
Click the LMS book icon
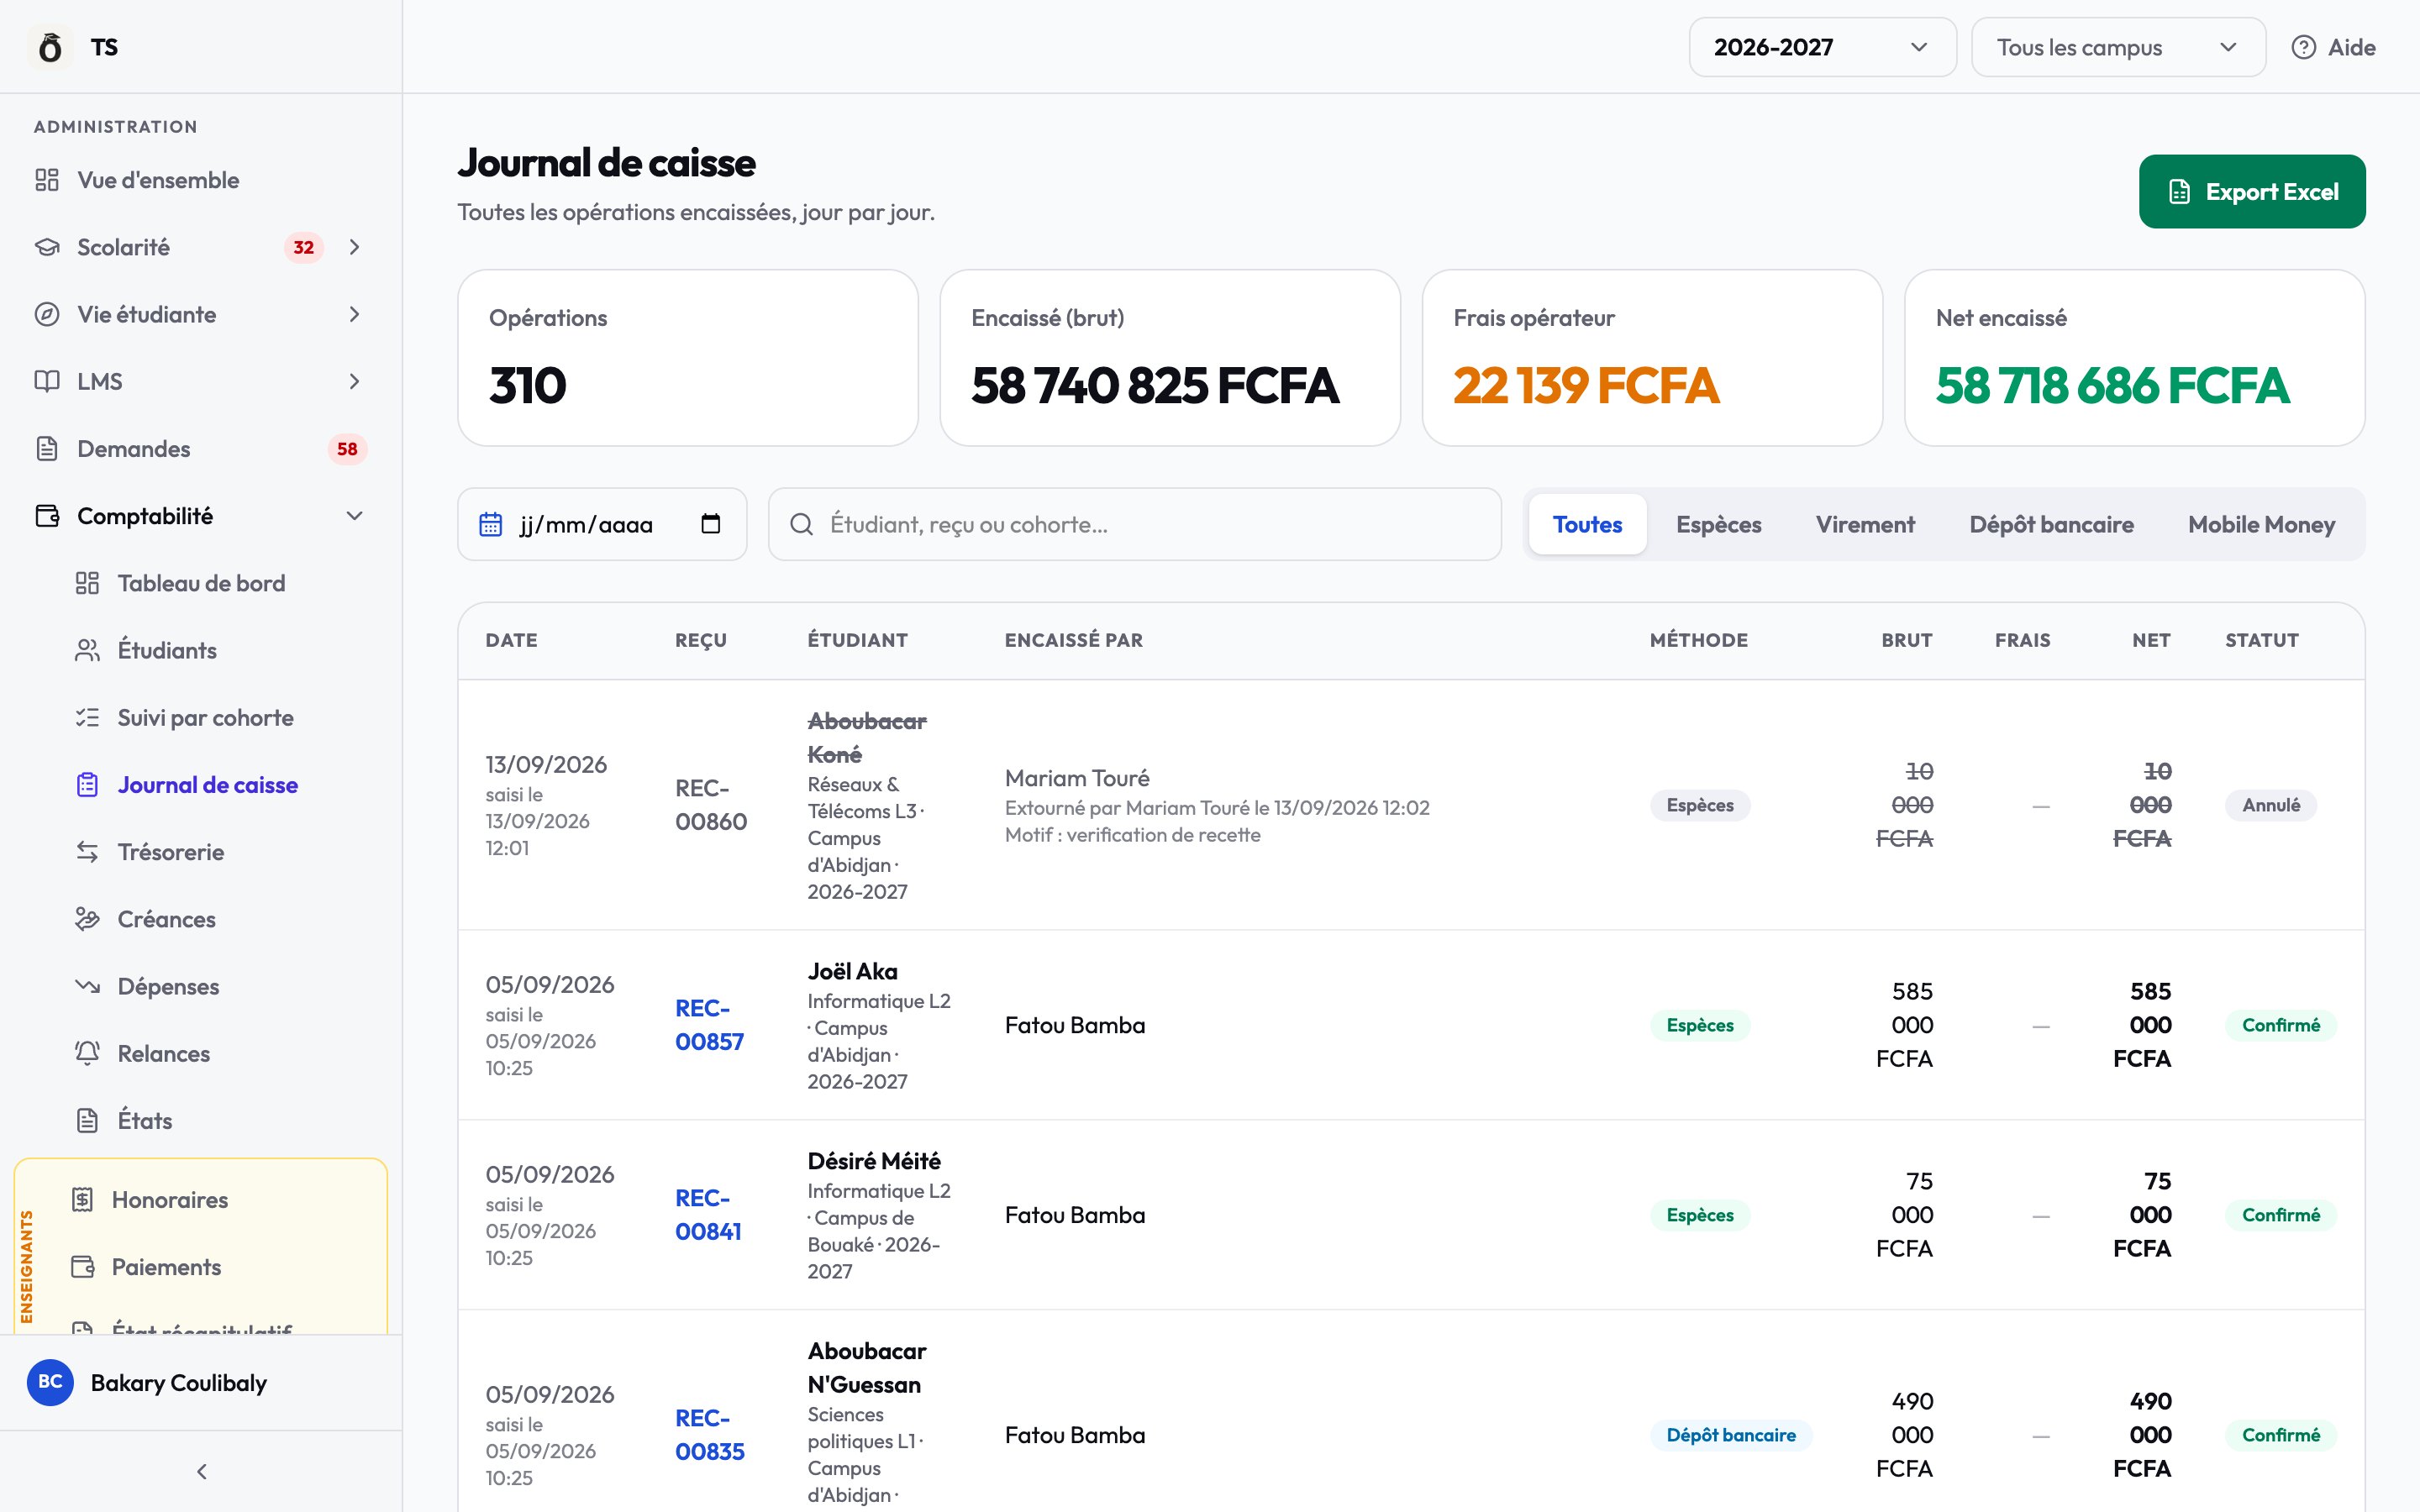coord(47,381)
